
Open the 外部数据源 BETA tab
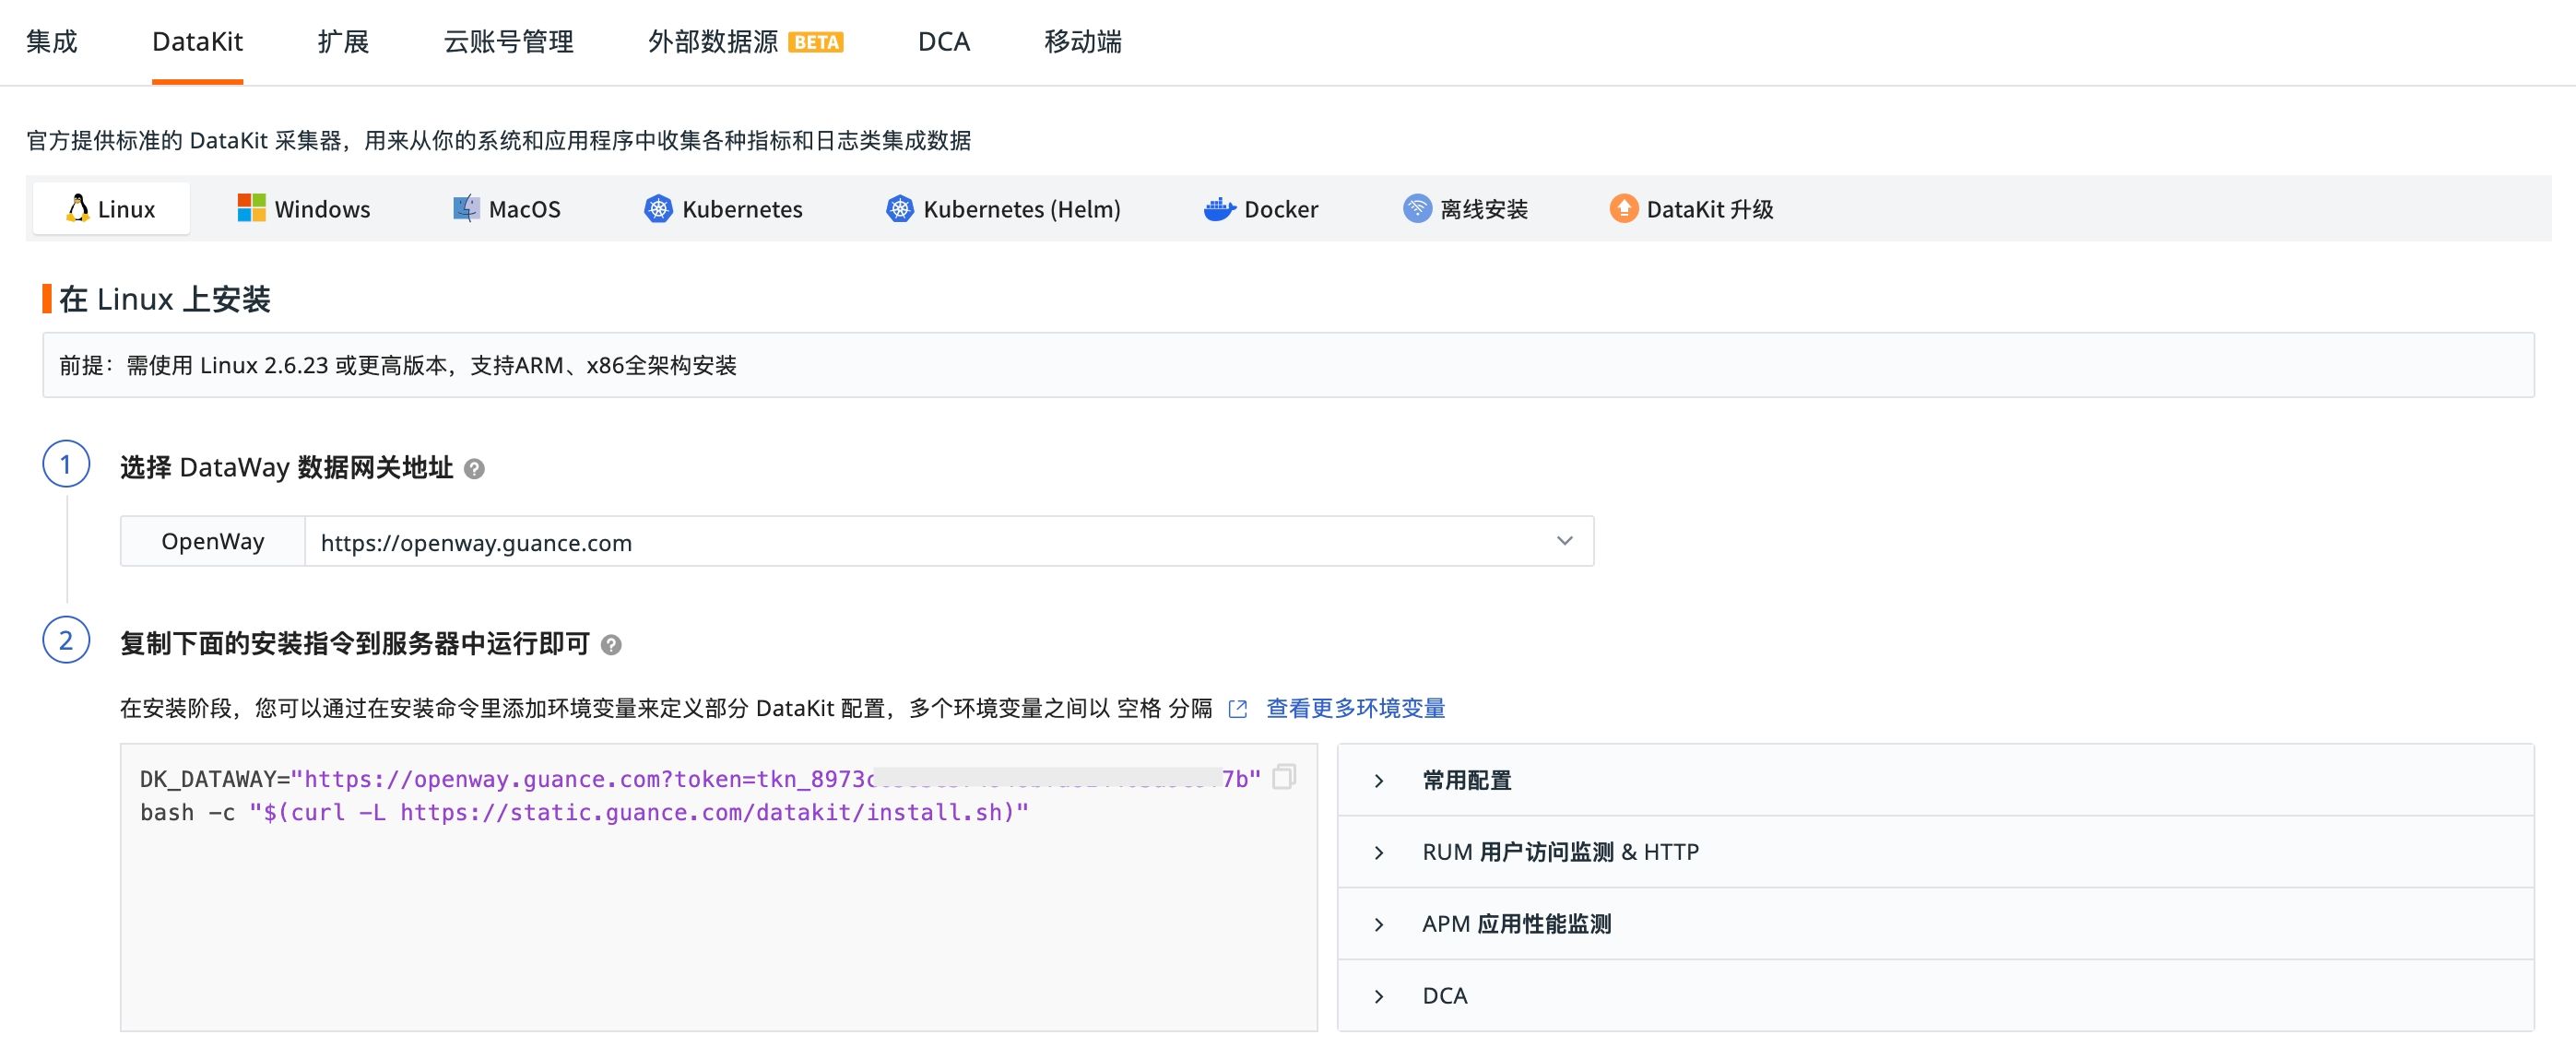[745, 42]
